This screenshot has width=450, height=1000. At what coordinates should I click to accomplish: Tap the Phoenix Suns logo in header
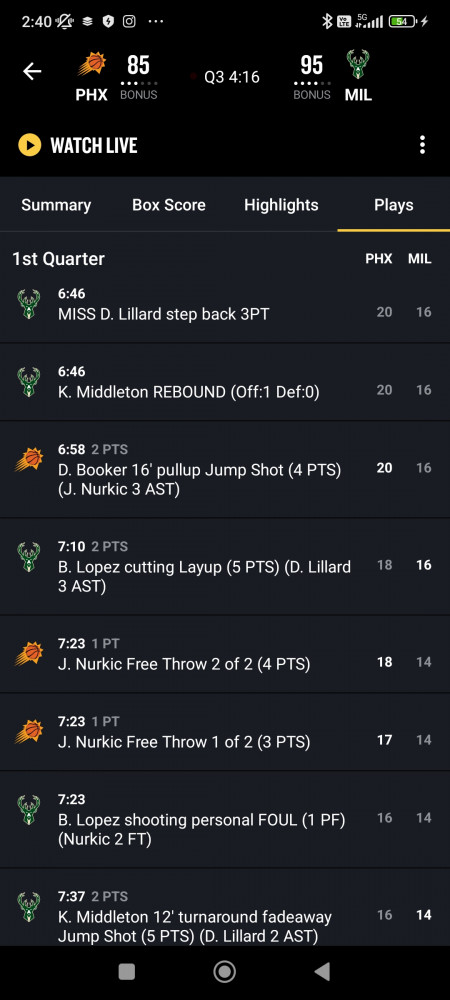tap(92, 64)
